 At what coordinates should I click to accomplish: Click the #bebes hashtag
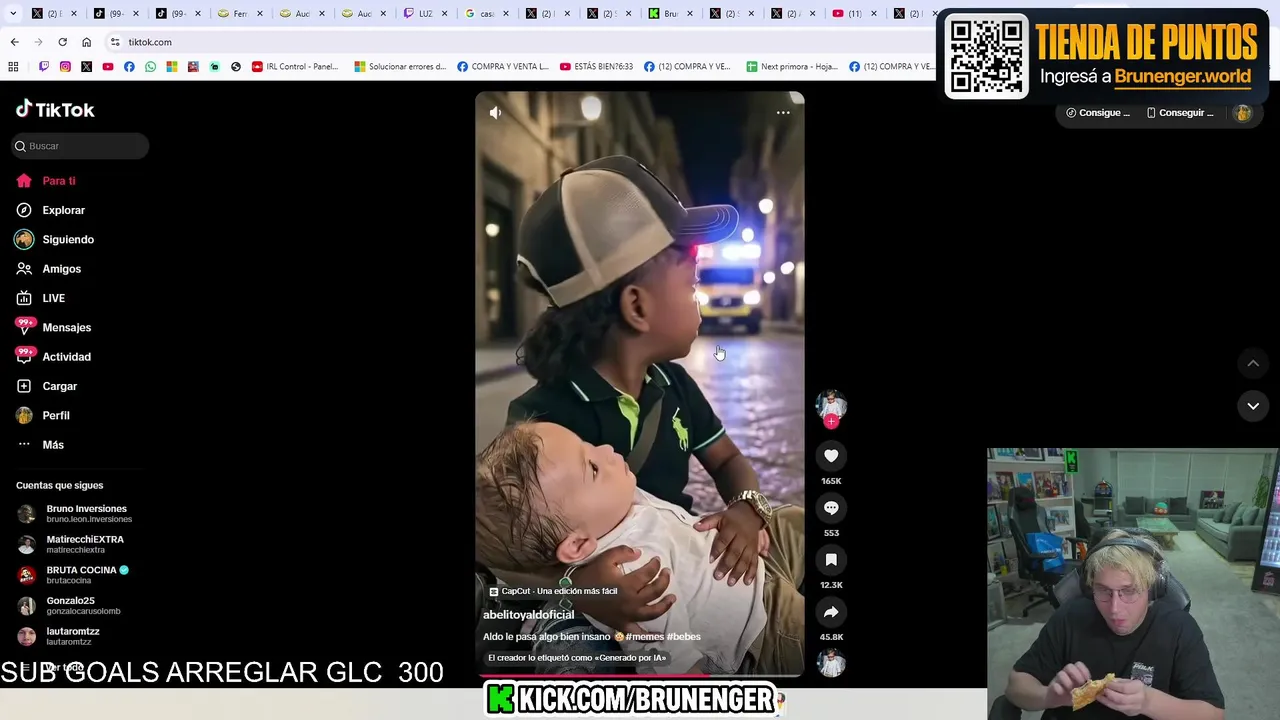pyautogui.click(x=683, y=637)
